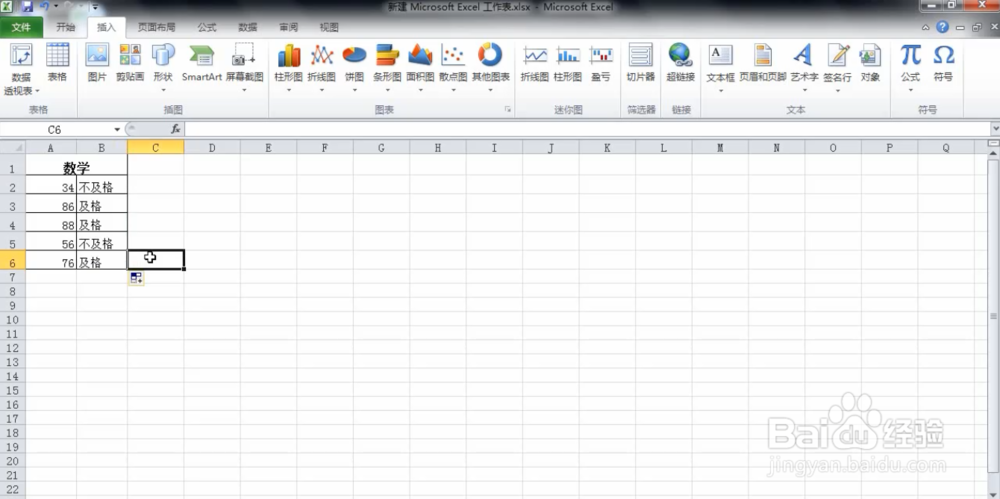This screenshot has height=499, width=1000.
Task: Switch to Page Layout (页面布局) tab
Action: pyautogui.click(x=156, y=27)
